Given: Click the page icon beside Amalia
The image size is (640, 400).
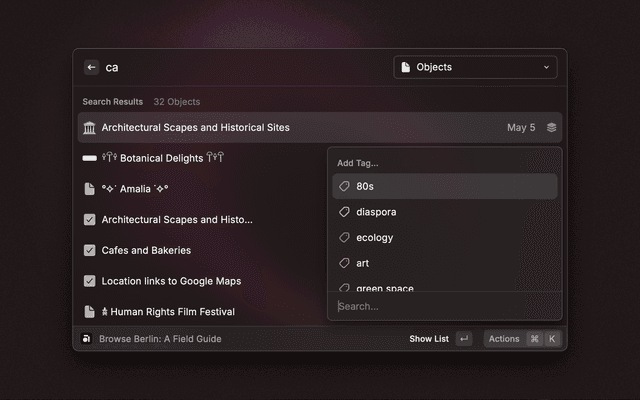Looking at the screenshot, I should point(90,189).
